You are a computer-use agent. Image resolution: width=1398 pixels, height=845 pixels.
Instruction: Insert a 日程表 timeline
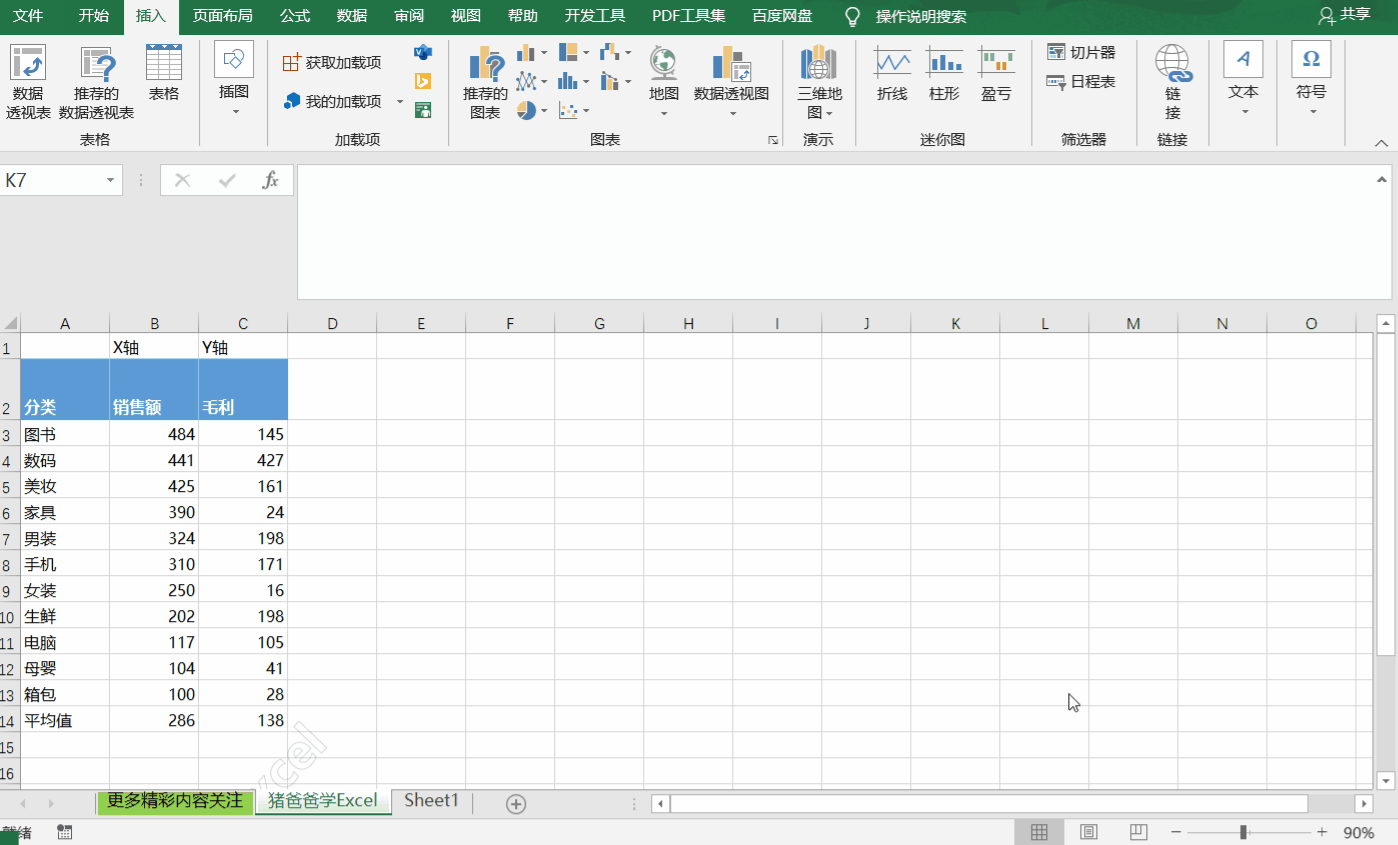click(1080, 82)
